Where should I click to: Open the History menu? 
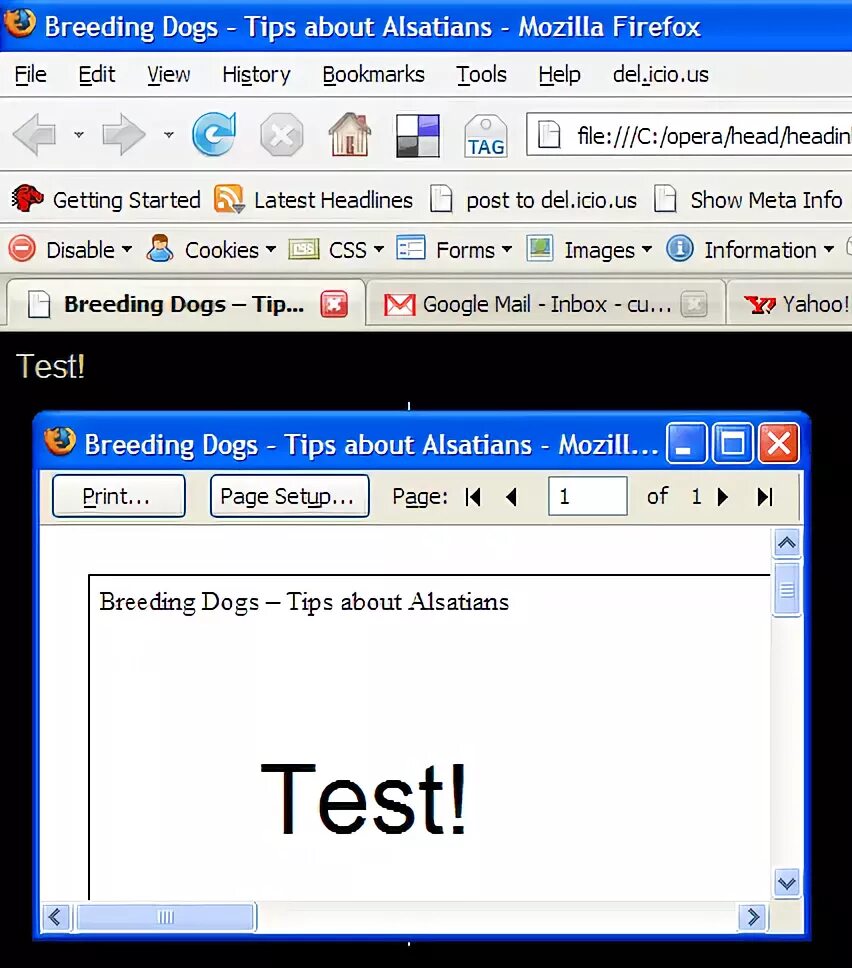pos(256,74)
